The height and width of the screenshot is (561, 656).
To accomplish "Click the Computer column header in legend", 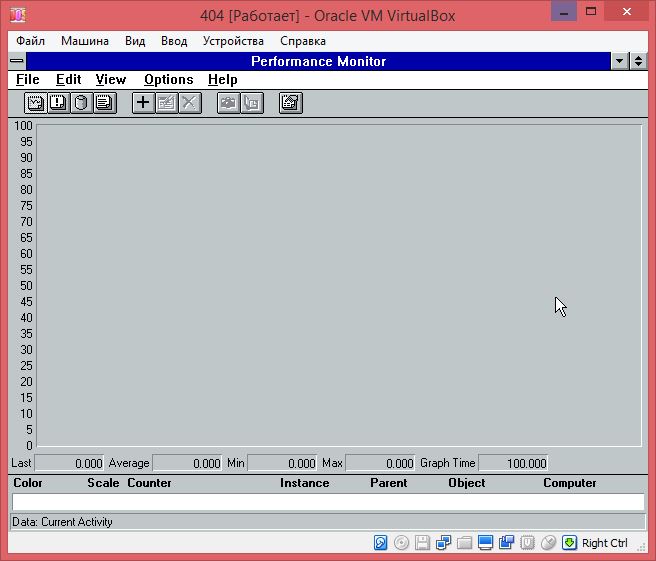I will [570, 483].
